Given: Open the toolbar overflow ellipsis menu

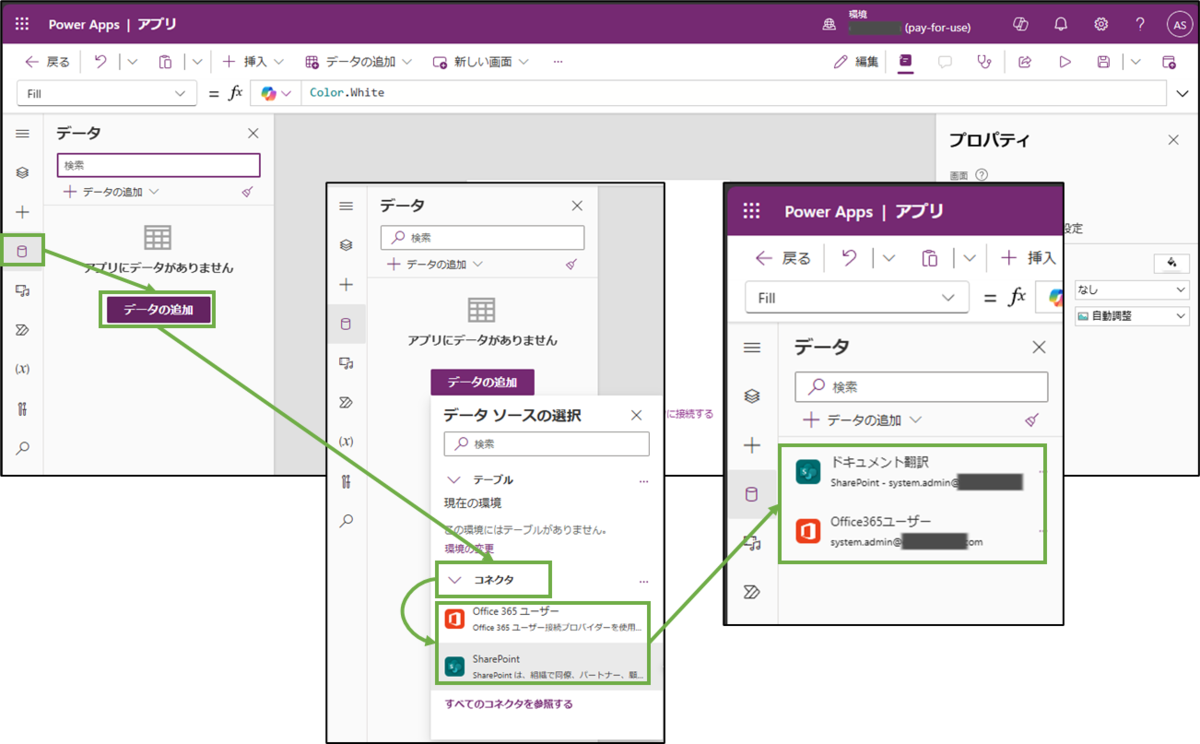Looking at the screenshot, I should [558, 62].
